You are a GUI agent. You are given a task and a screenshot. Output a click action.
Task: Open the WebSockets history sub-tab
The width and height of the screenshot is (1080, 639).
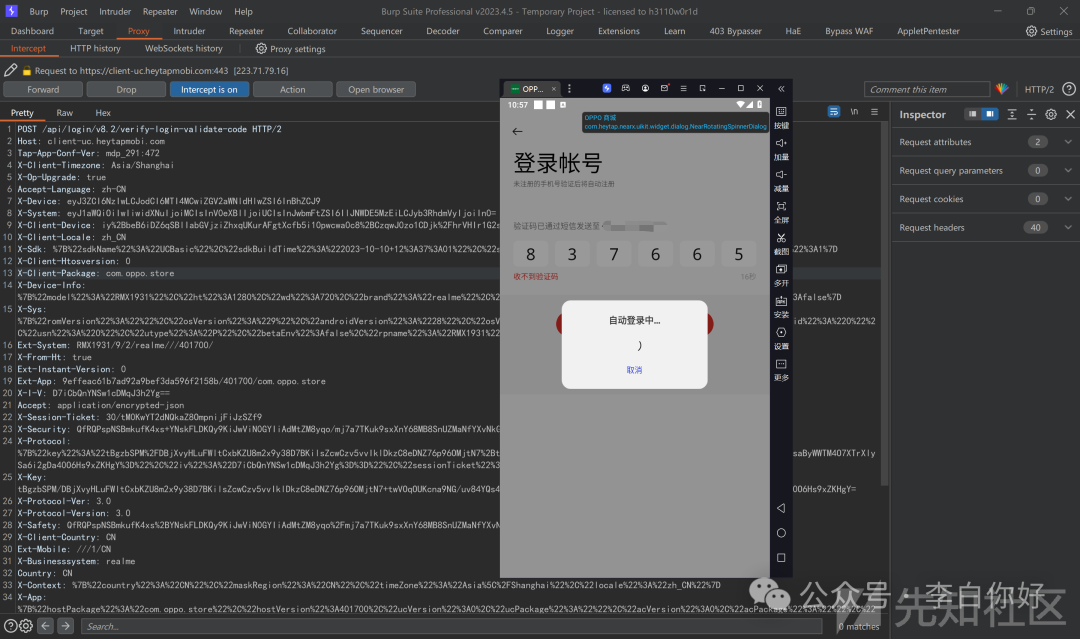click(x=184, y=48)
